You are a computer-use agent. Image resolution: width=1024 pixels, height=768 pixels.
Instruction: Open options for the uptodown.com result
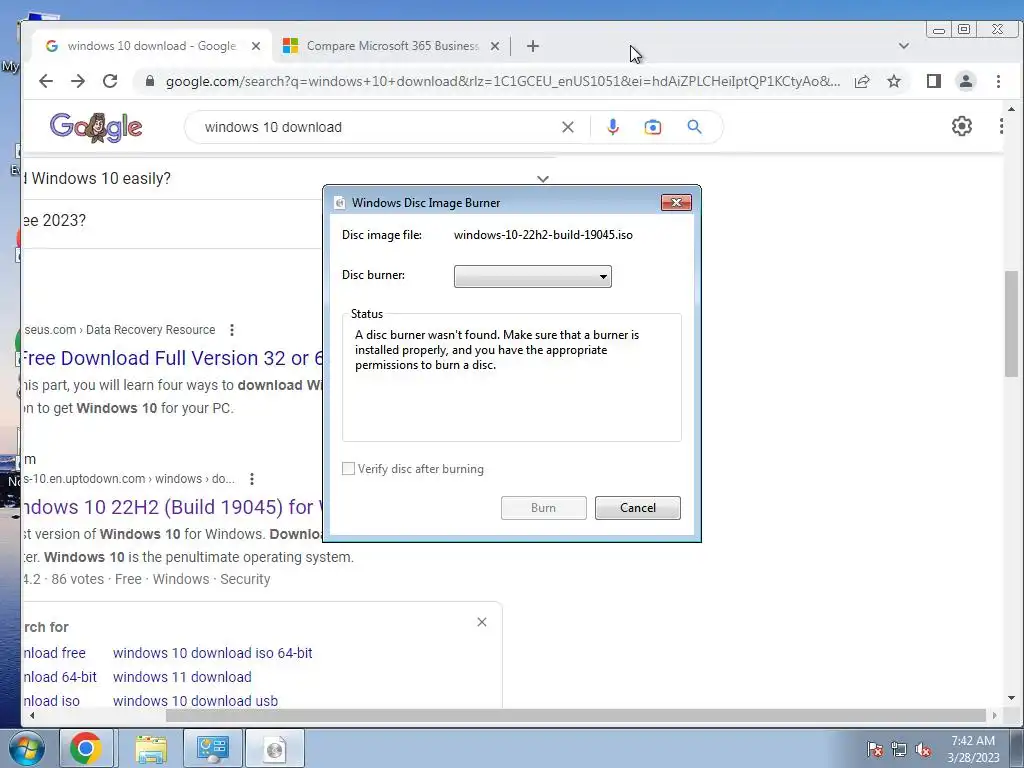click(x=252, y=479)
